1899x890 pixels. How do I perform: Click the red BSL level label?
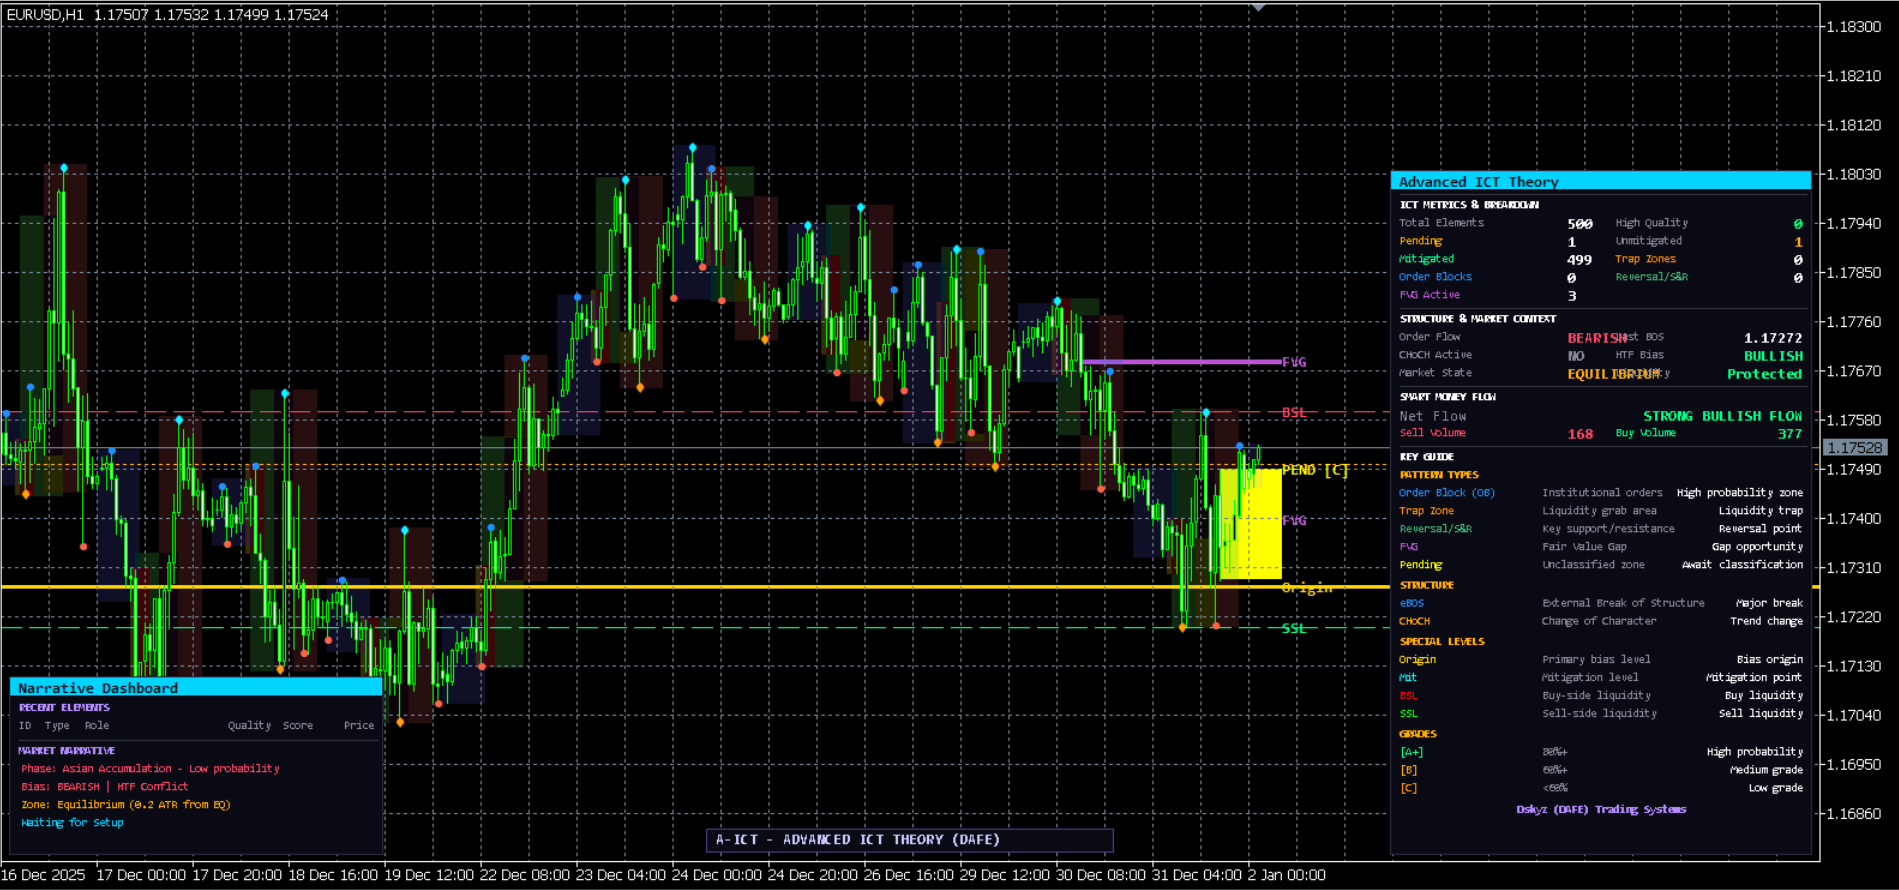[1294, 412]
